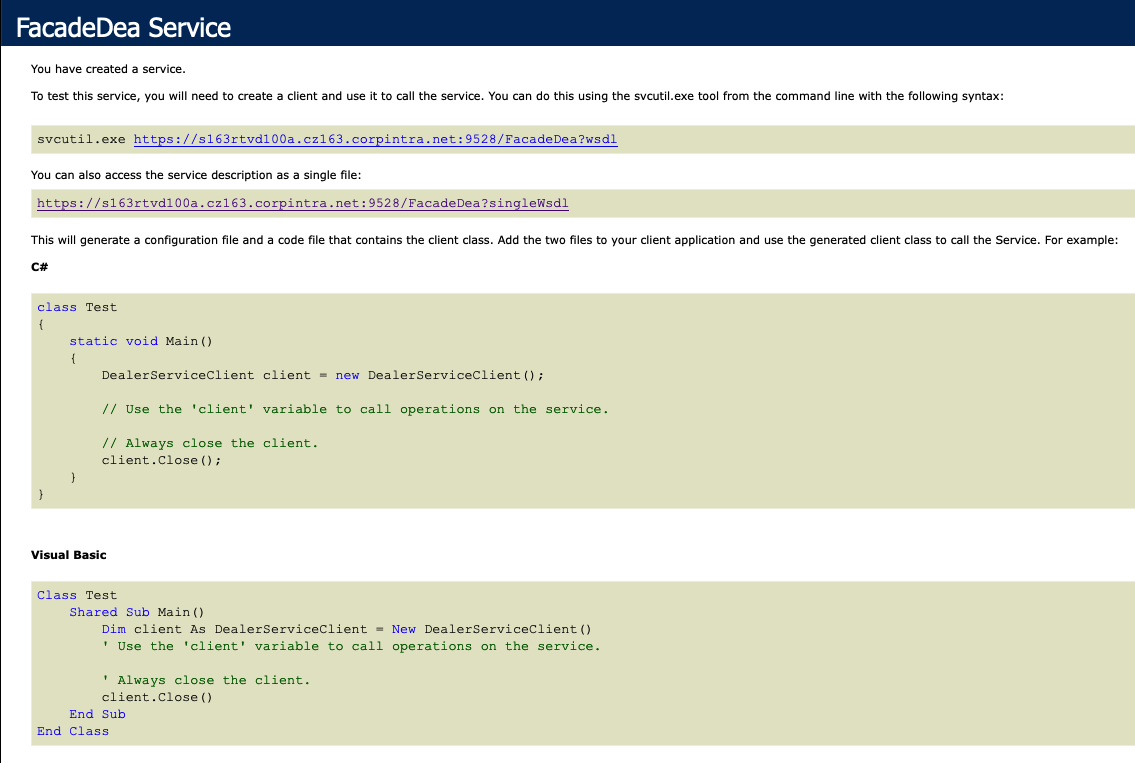This screenshot has height=763, width=1135.
Task: Click the C# section heading
Action: (x=40, y=267)
